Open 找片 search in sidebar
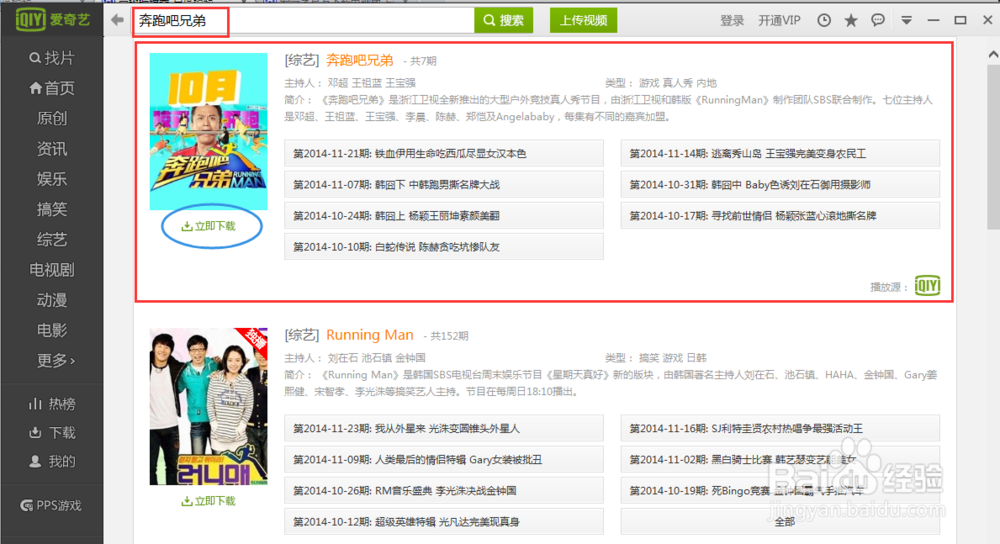The height and width of the screenshot is (544, 1000). [52, 58]
